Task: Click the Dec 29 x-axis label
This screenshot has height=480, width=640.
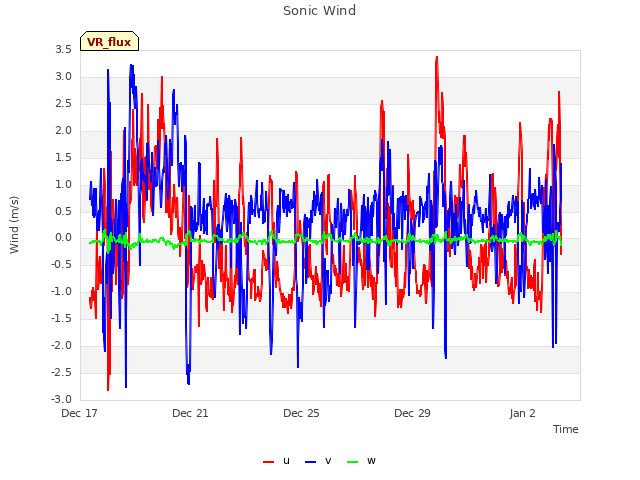Action: pyautogui.click(x=412, y=413)
